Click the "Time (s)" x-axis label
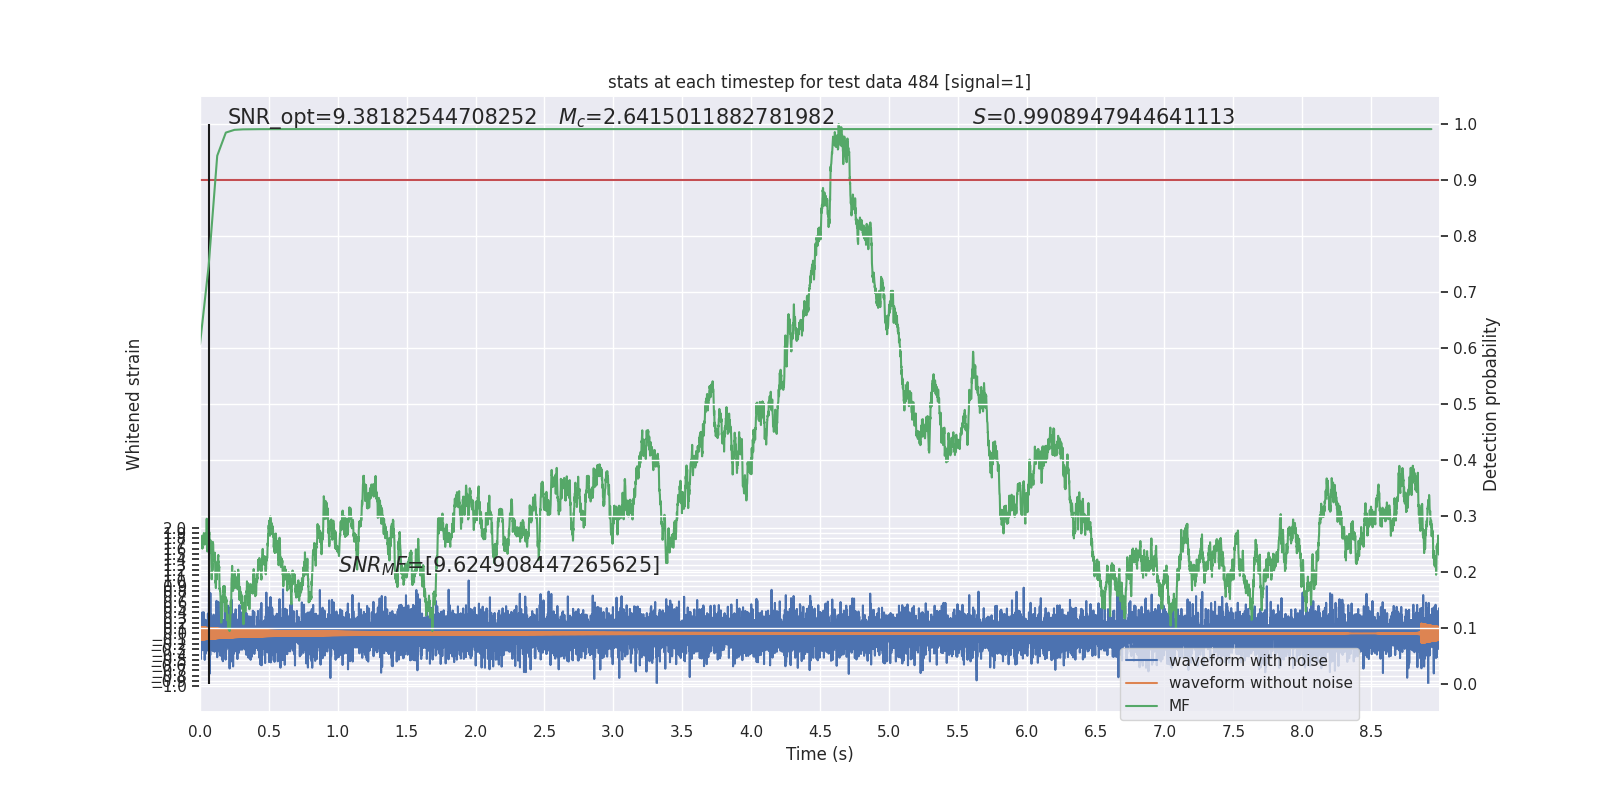 click(x=819, y=754)
